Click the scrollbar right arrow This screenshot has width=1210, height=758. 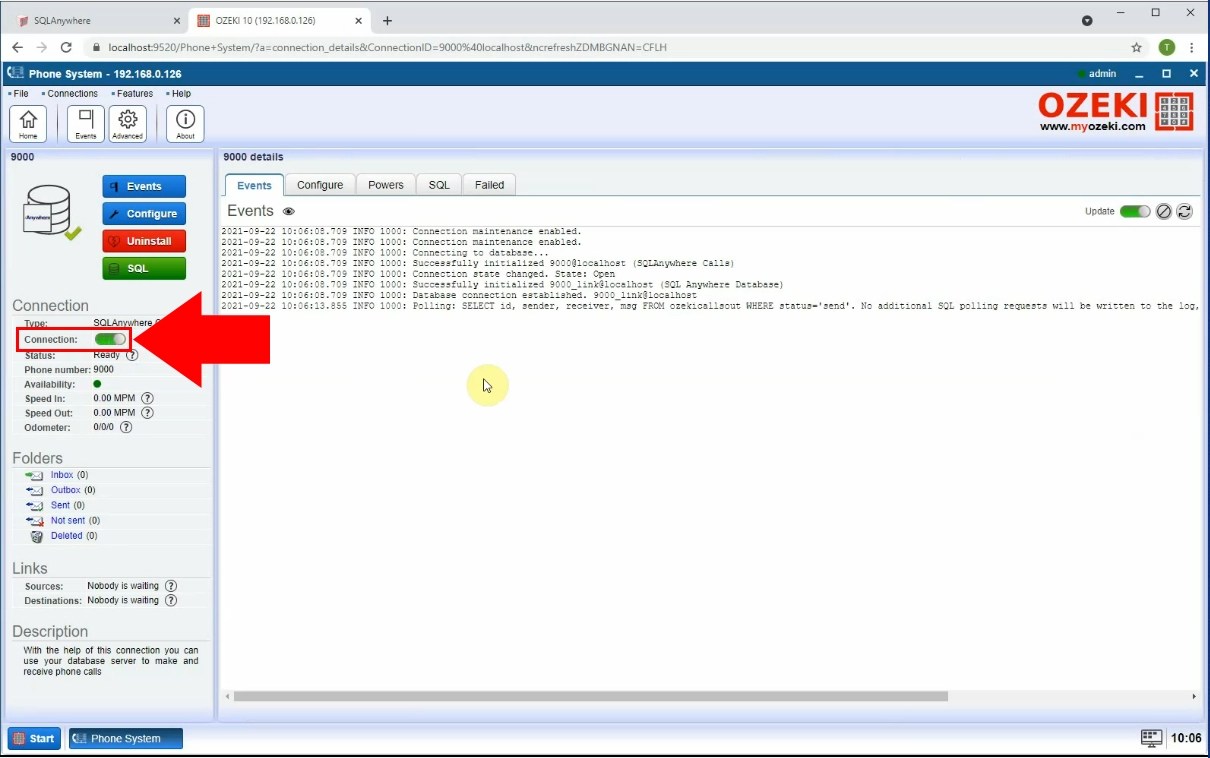click(x=1194, y=696)
